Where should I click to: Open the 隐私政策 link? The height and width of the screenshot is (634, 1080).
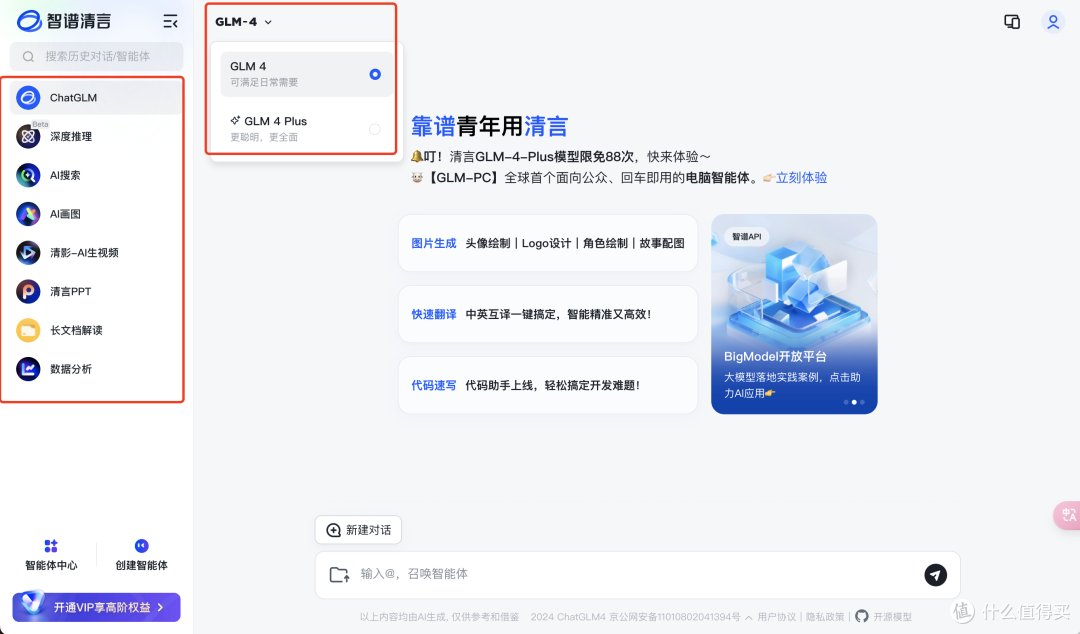point(824,617)
